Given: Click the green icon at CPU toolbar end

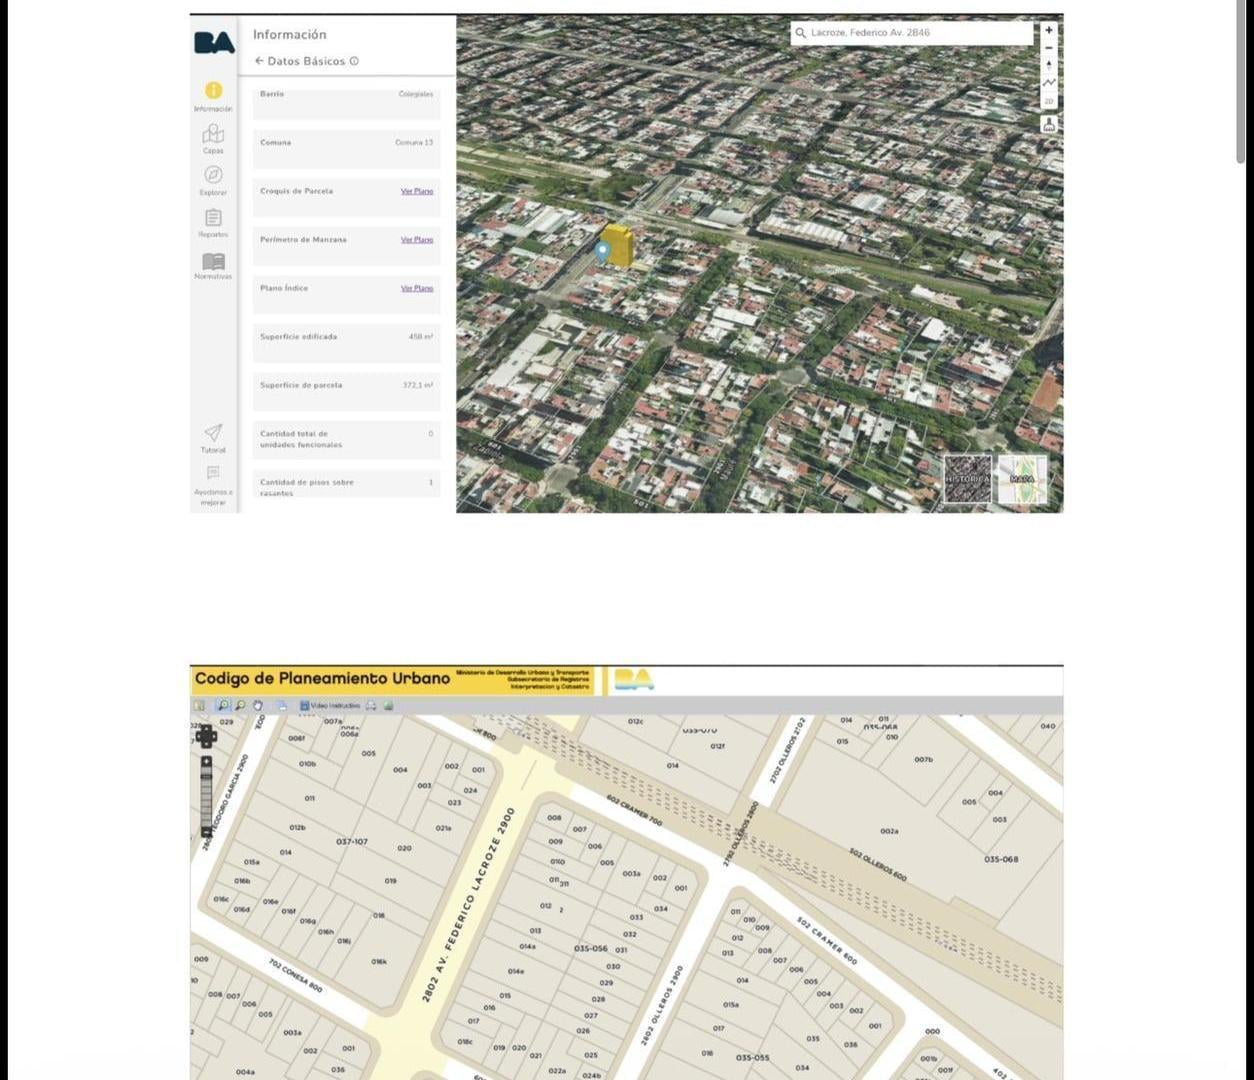Looking at the screenshot, I should (388, 706).
